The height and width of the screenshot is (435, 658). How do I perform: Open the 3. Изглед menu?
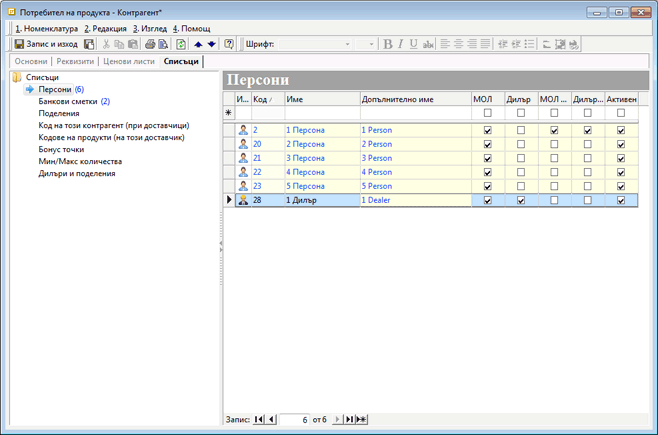(x=150, y=29)
